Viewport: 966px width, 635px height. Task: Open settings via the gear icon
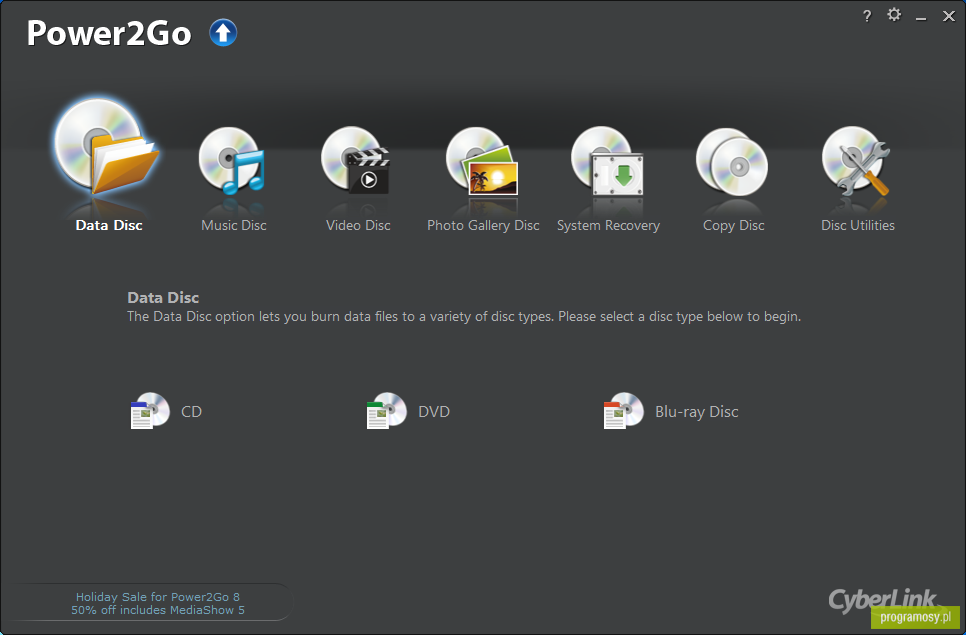coord(894,14)
